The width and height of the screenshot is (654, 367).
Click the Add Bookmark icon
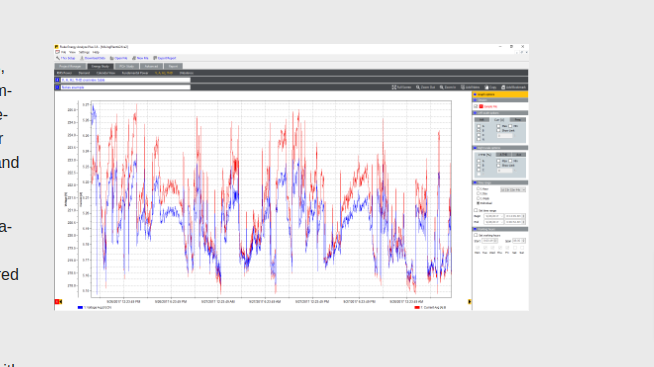pyautogui.click(x=503, y=87)
